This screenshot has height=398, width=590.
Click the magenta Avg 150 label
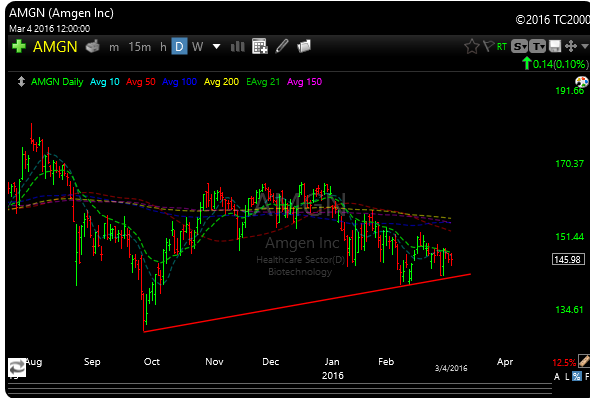click(304, 82)
